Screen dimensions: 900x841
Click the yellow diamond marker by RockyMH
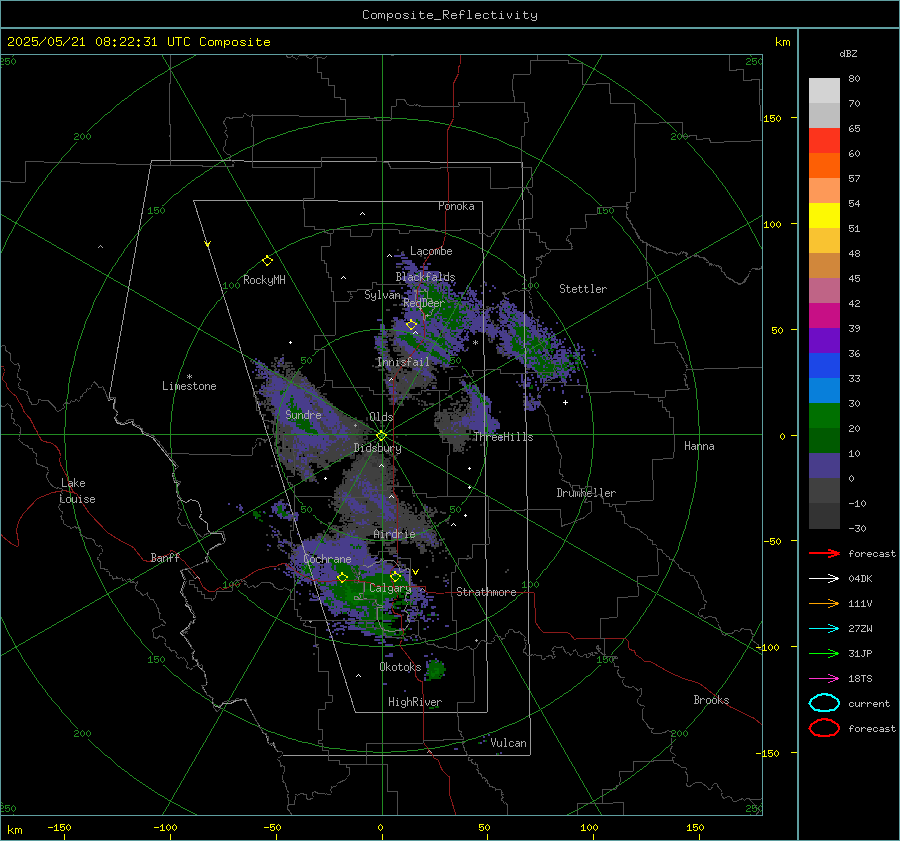pyautogui.click(x=267, y=261)
